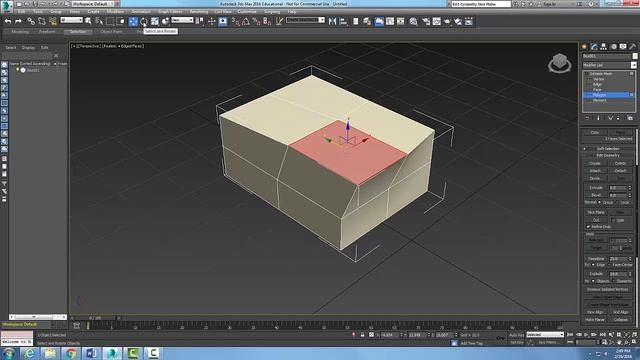
Task: Open the Rendering menu
Action: pos(198,11)
